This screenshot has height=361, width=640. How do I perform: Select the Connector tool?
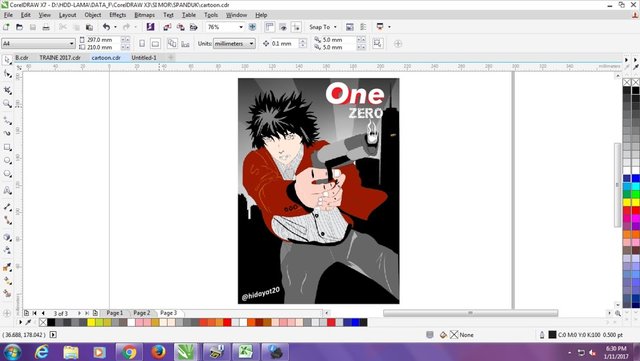coord(7,221)
